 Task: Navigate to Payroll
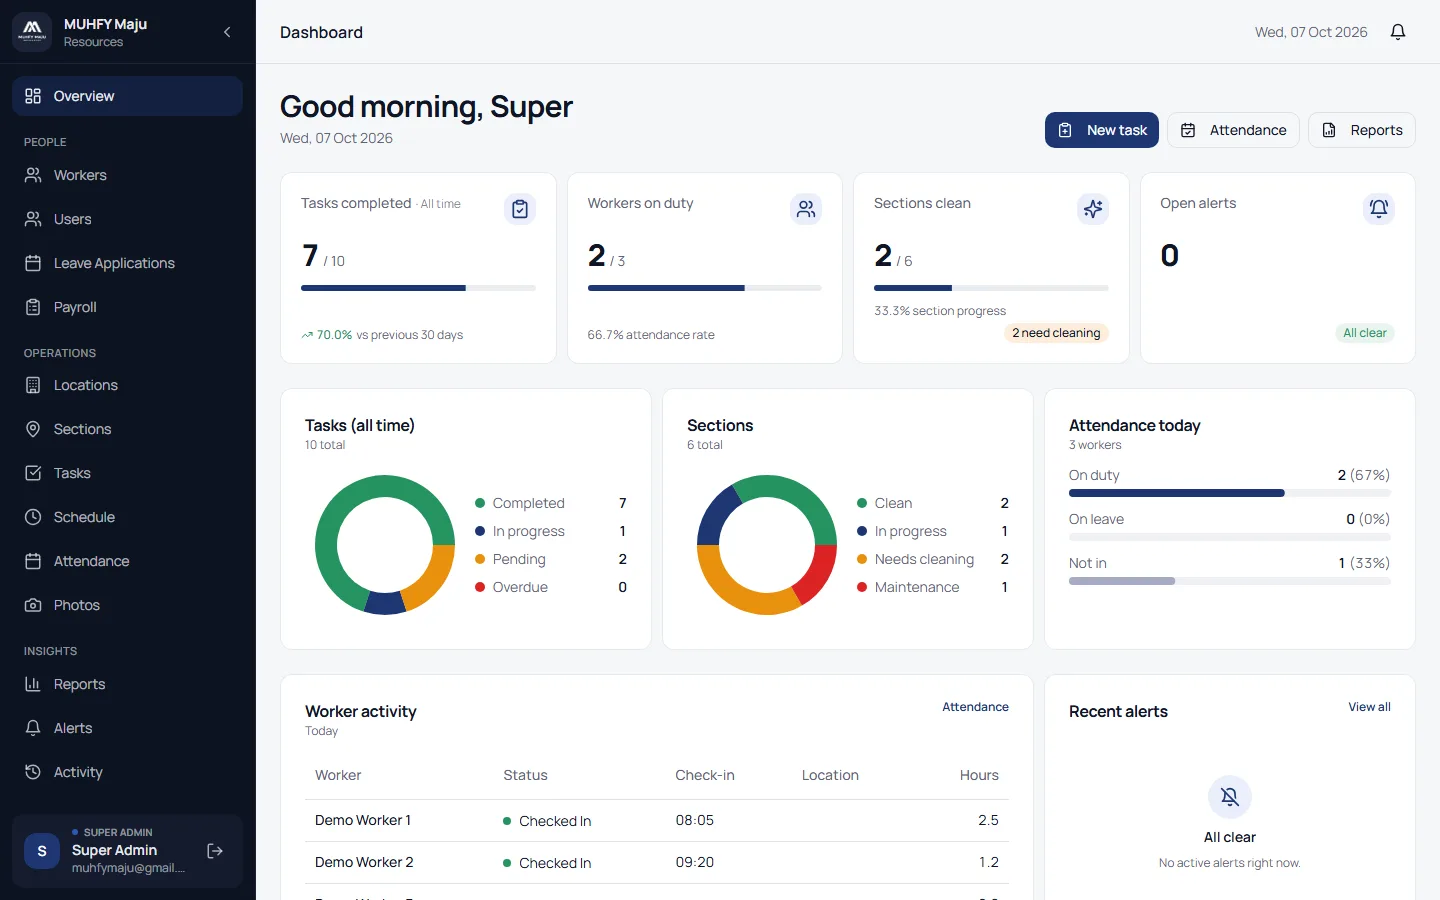127,307
